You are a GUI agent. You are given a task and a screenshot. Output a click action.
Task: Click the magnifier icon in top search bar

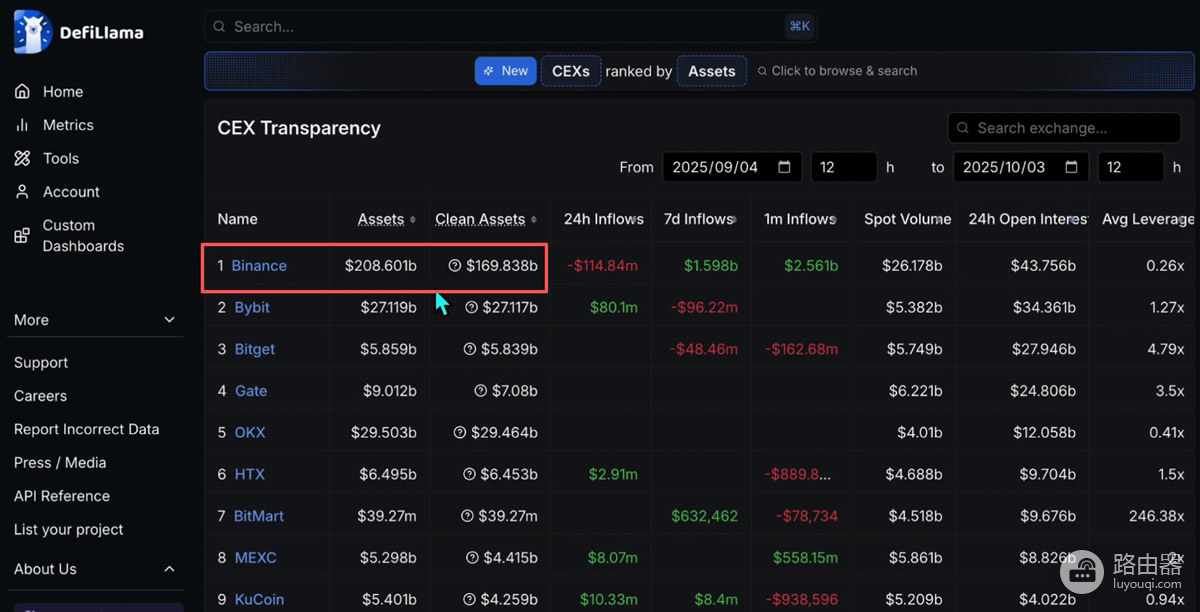(219, 27)
